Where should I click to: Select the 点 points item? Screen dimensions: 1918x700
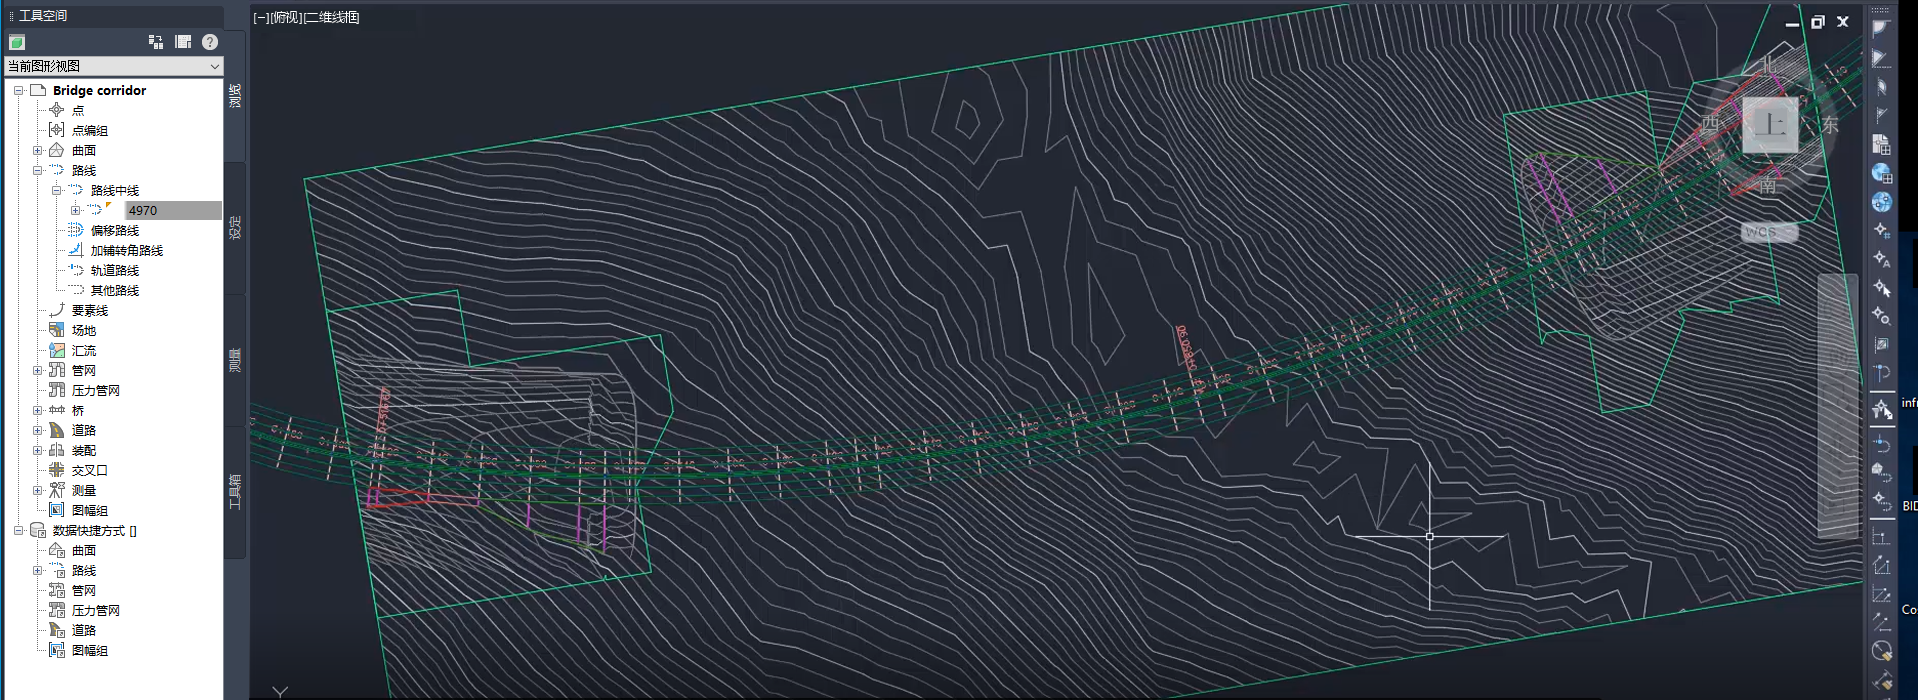pos(78,110)
